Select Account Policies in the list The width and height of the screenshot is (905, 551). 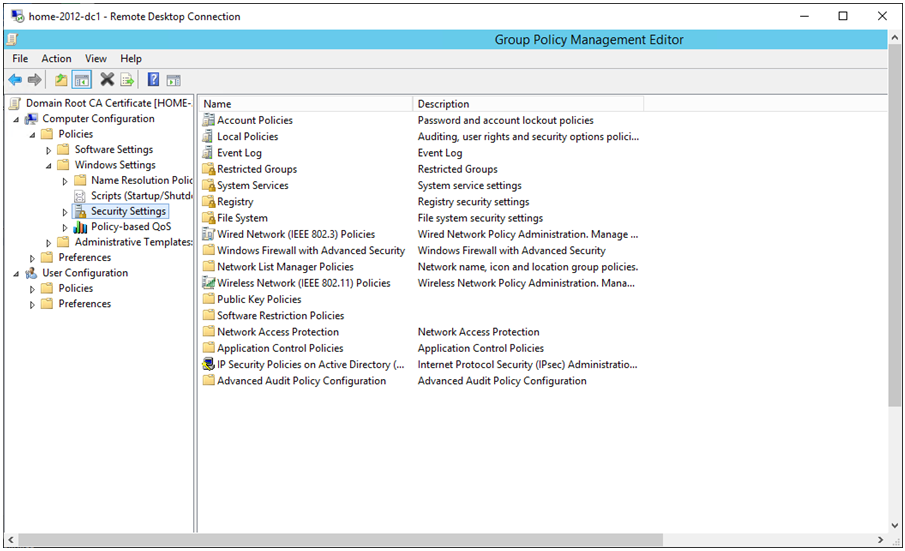tap(255, 120)
